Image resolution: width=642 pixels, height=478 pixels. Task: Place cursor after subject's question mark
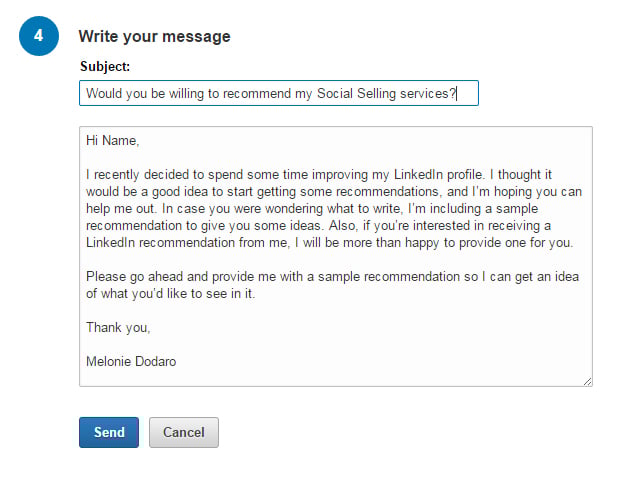tap(456, 93)
